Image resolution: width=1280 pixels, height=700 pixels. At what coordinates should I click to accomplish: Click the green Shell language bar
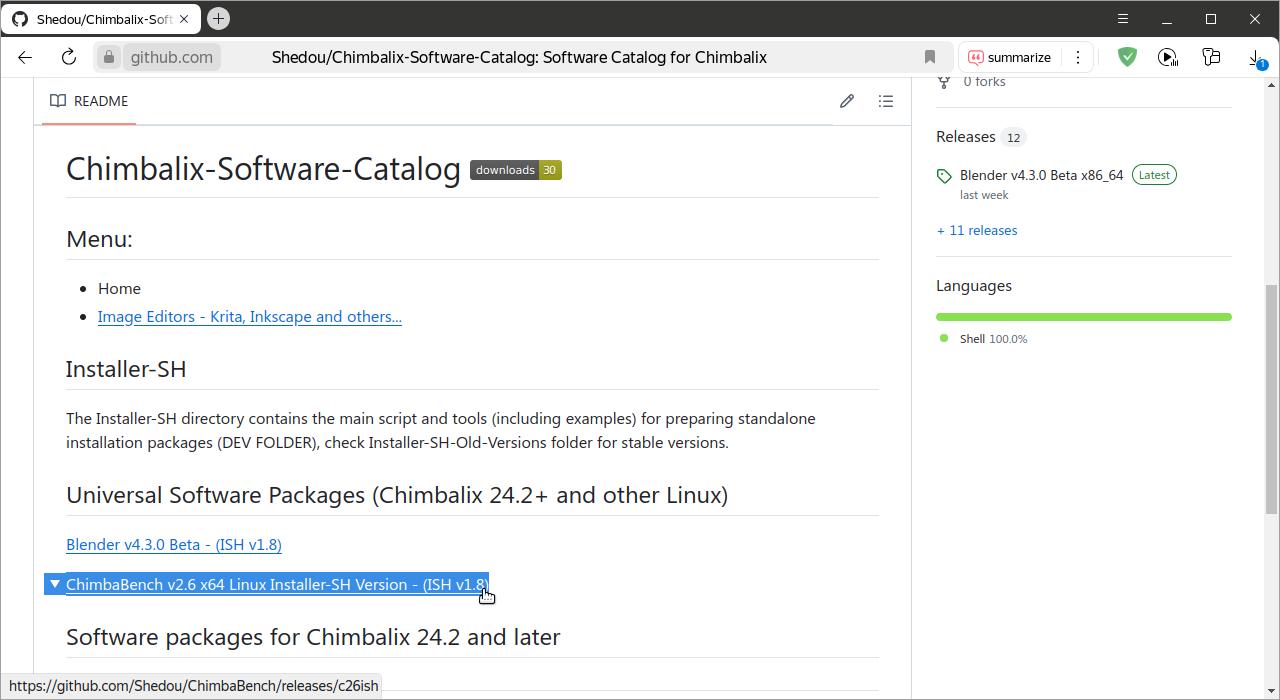coord(1084,317)
